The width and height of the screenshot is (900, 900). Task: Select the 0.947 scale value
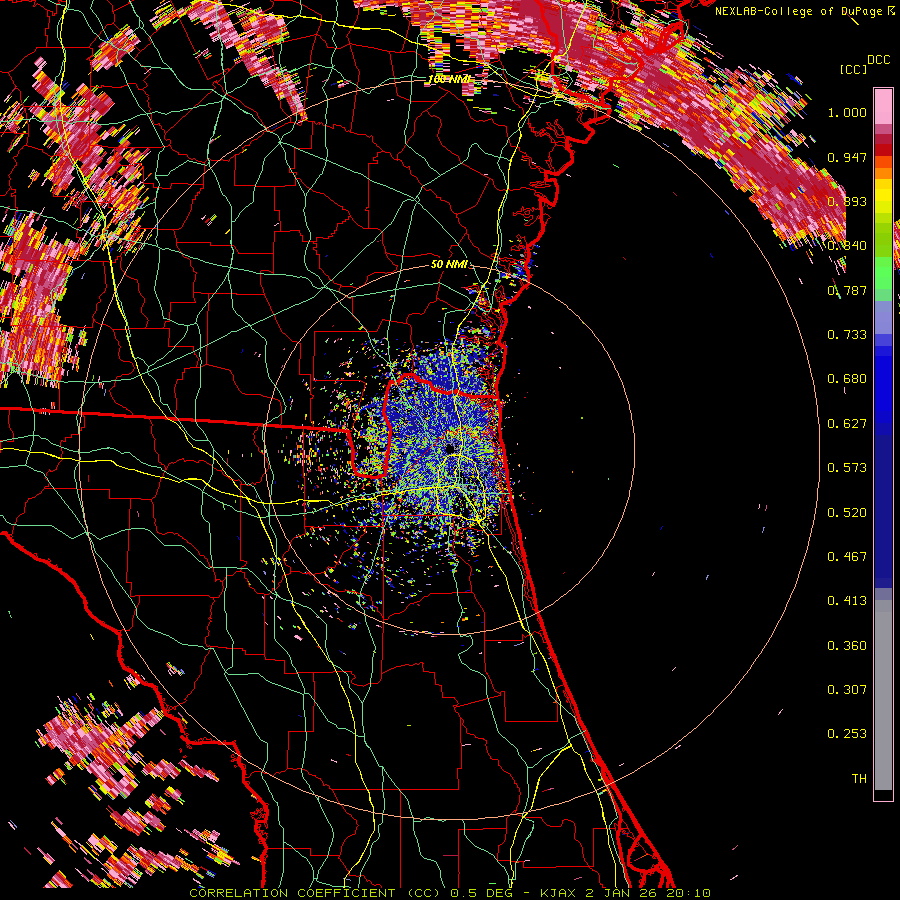click(847, 157)
